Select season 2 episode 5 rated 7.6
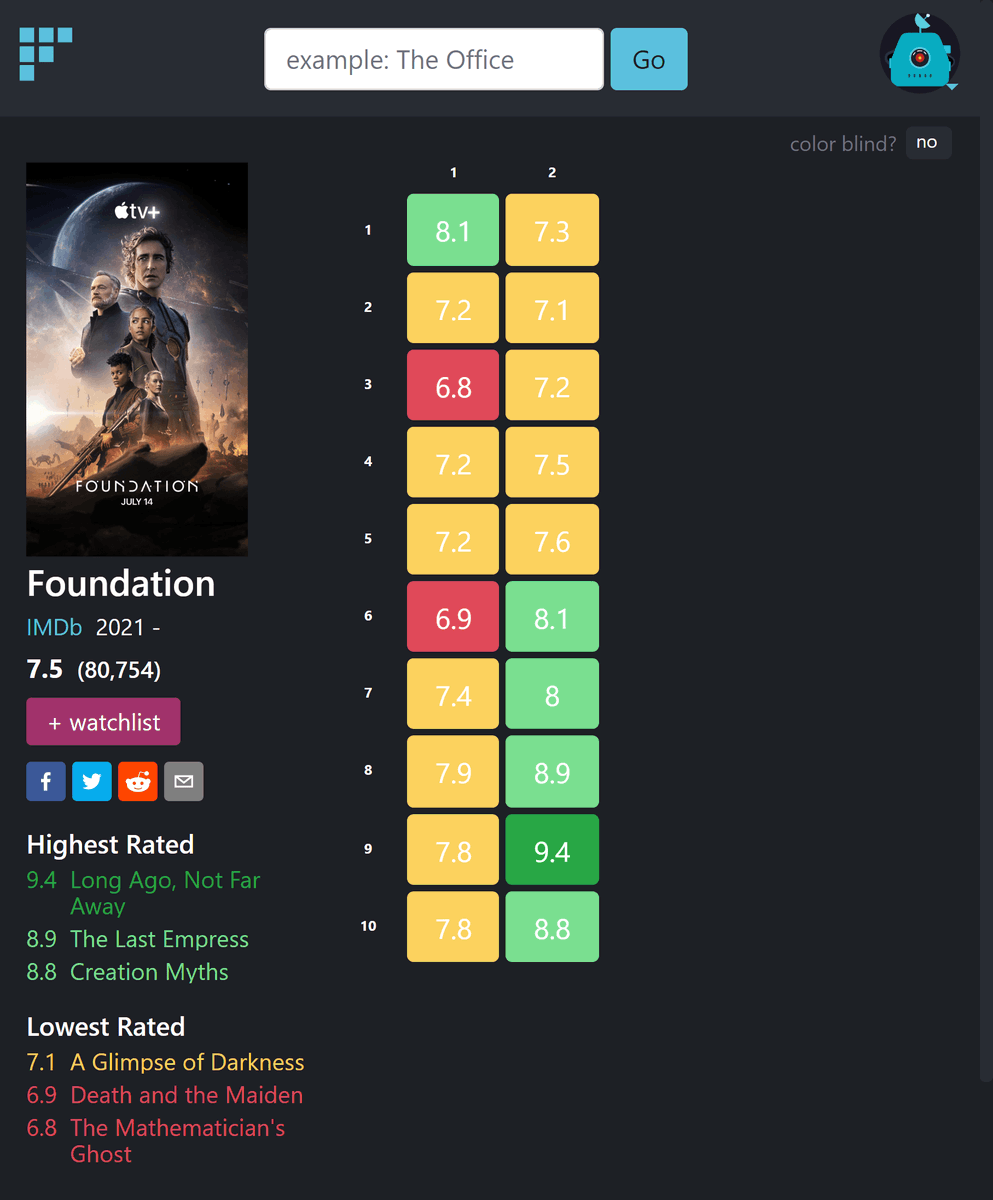The width and height of the screenshot is (993, 1200). click(552, 539)
